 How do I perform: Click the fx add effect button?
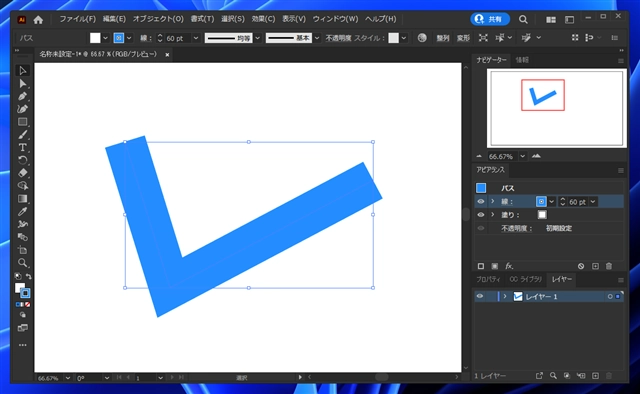coord(509,266)
